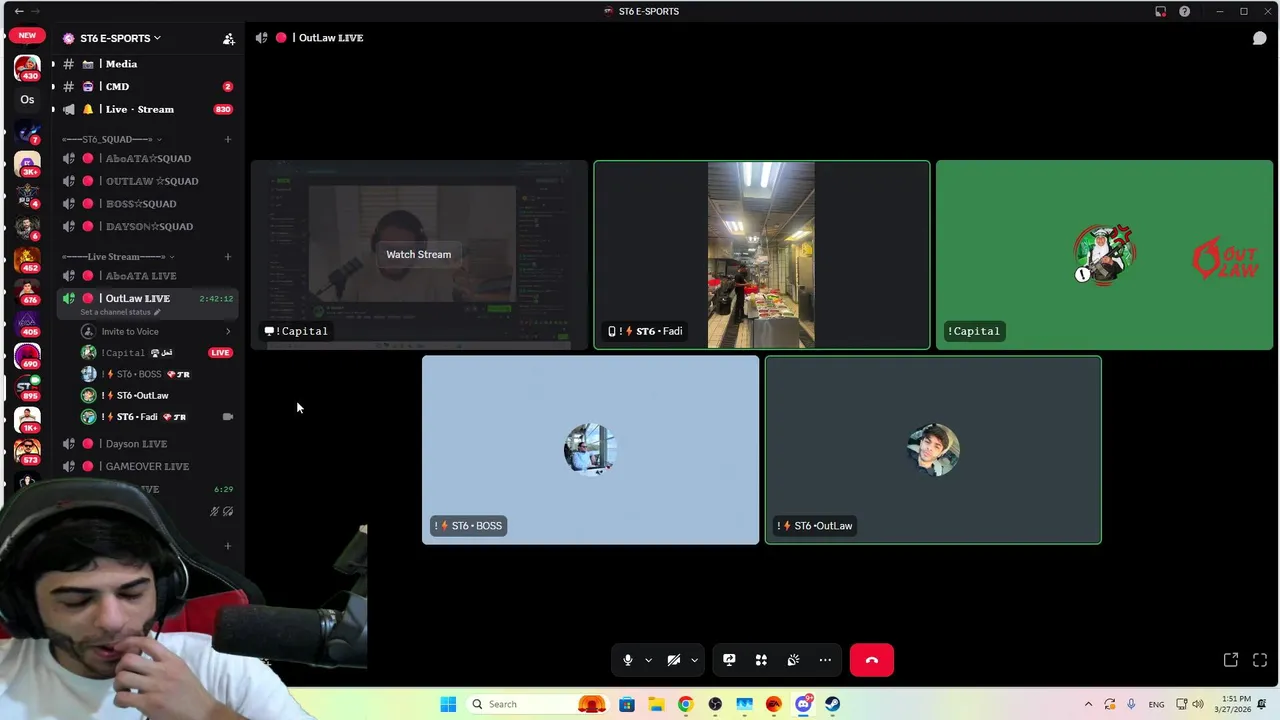Join AboATA☆SQUAD voice channel
The width and height of the screenshot is (1280, 720).
click(146, 158)
